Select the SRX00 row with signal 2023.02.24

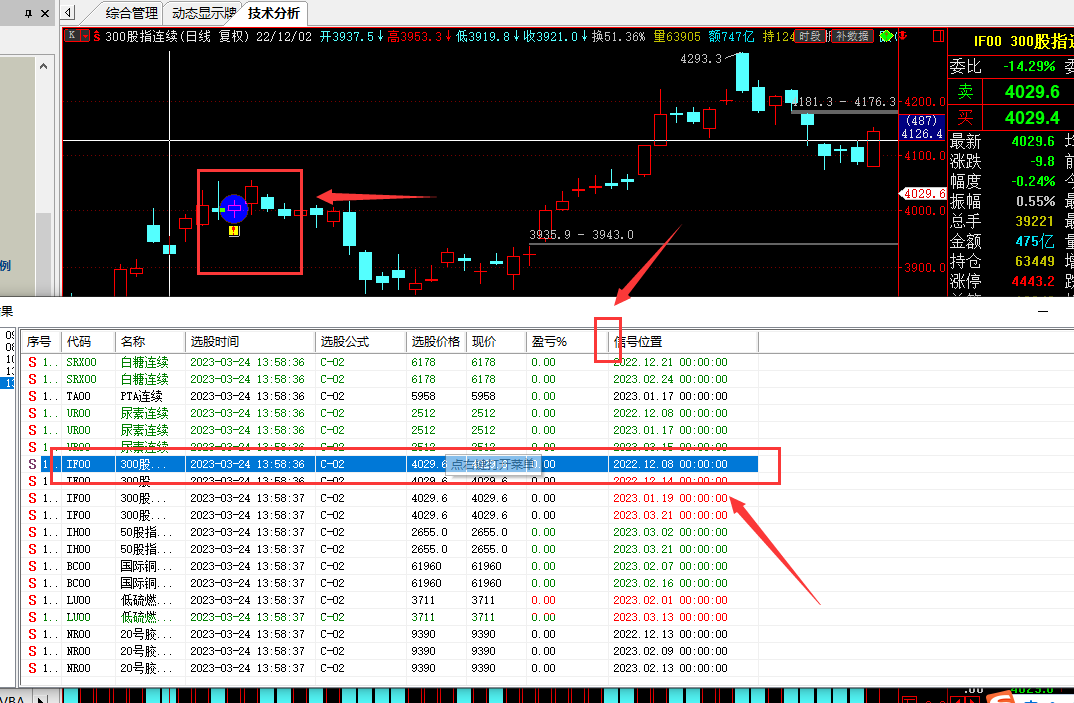pos(390,379)
